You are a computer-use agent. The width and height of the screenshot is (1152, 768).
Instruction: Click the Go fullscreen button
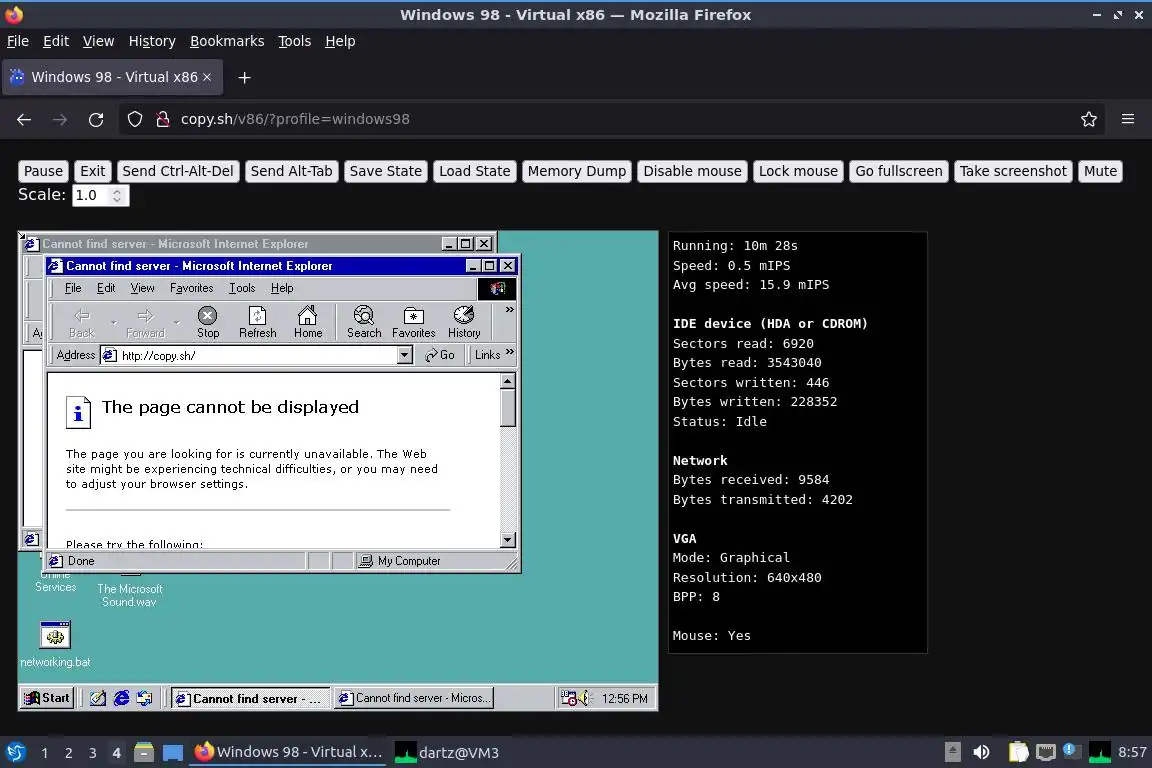(899, 171)
